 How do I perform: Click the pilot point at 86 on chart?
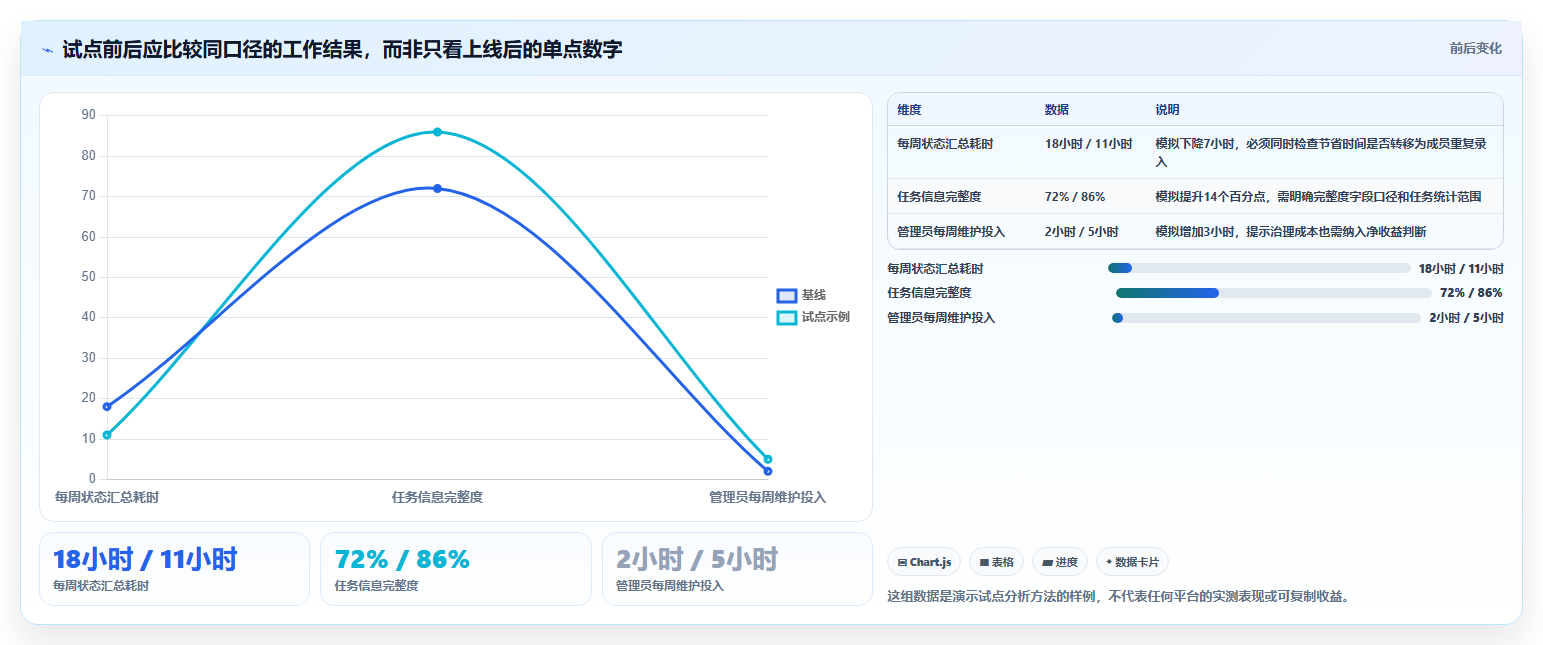coord(437,132)
